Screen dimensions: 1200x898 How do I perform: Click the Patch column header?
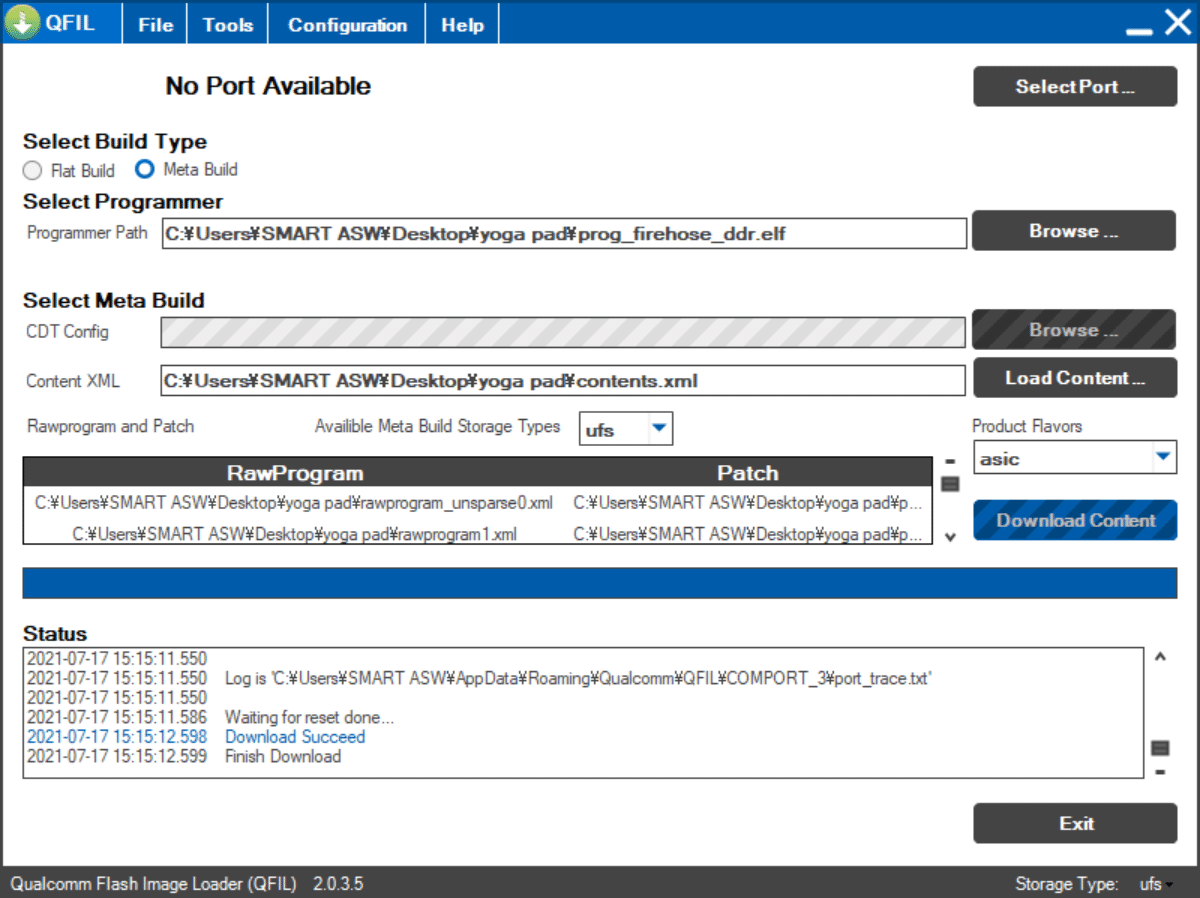(748, 473)
